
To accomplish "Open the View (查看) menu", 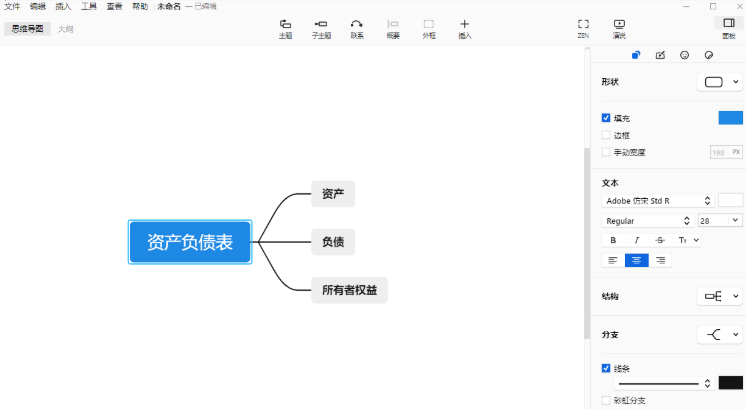I will tap(115, 6).
